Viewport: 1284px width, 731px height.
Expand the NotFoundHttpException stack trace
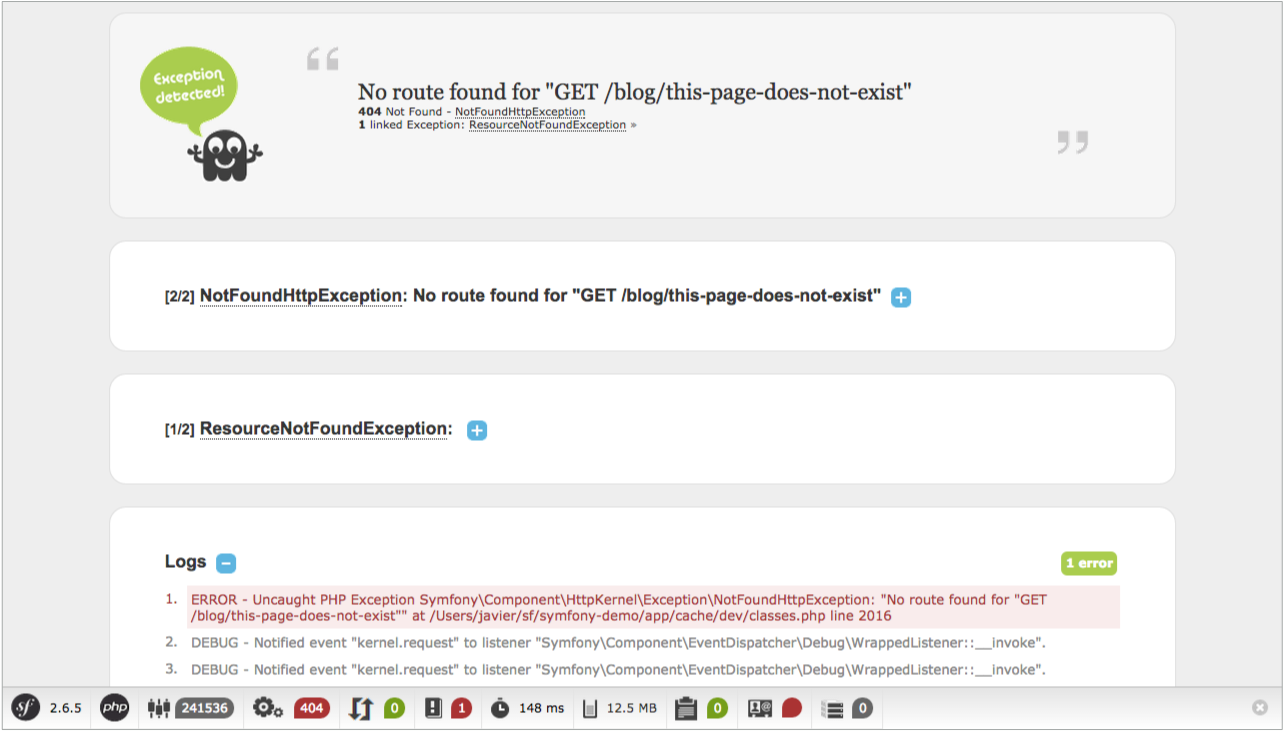tap(901, 297)
